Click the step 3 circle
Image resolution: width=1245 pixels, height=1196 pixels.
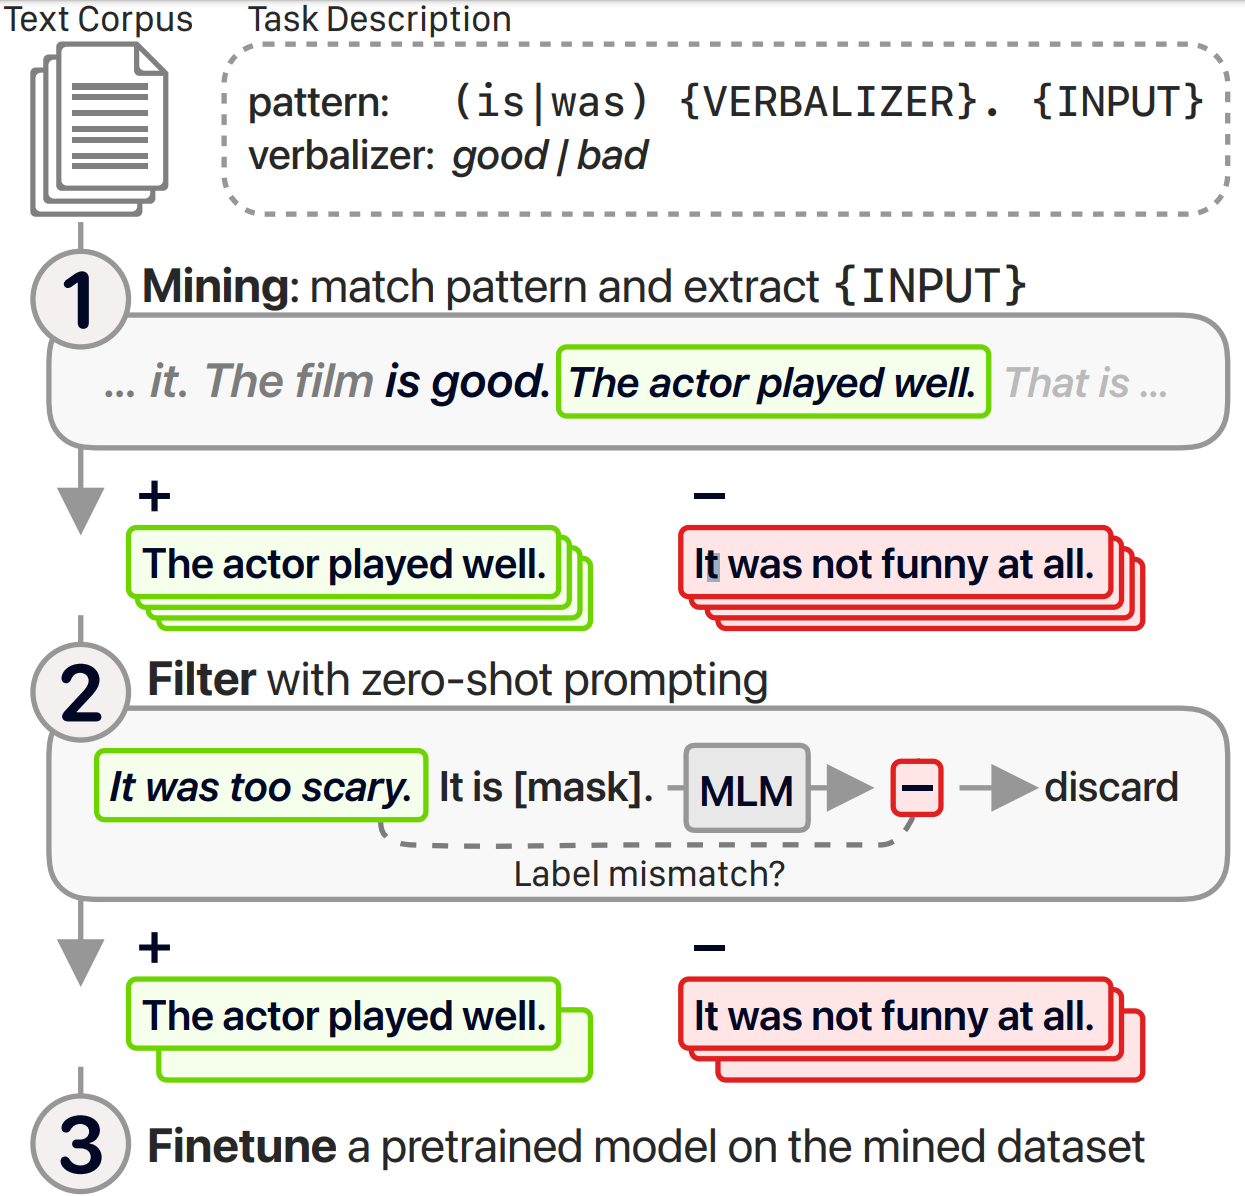(x=80, y=1144)
